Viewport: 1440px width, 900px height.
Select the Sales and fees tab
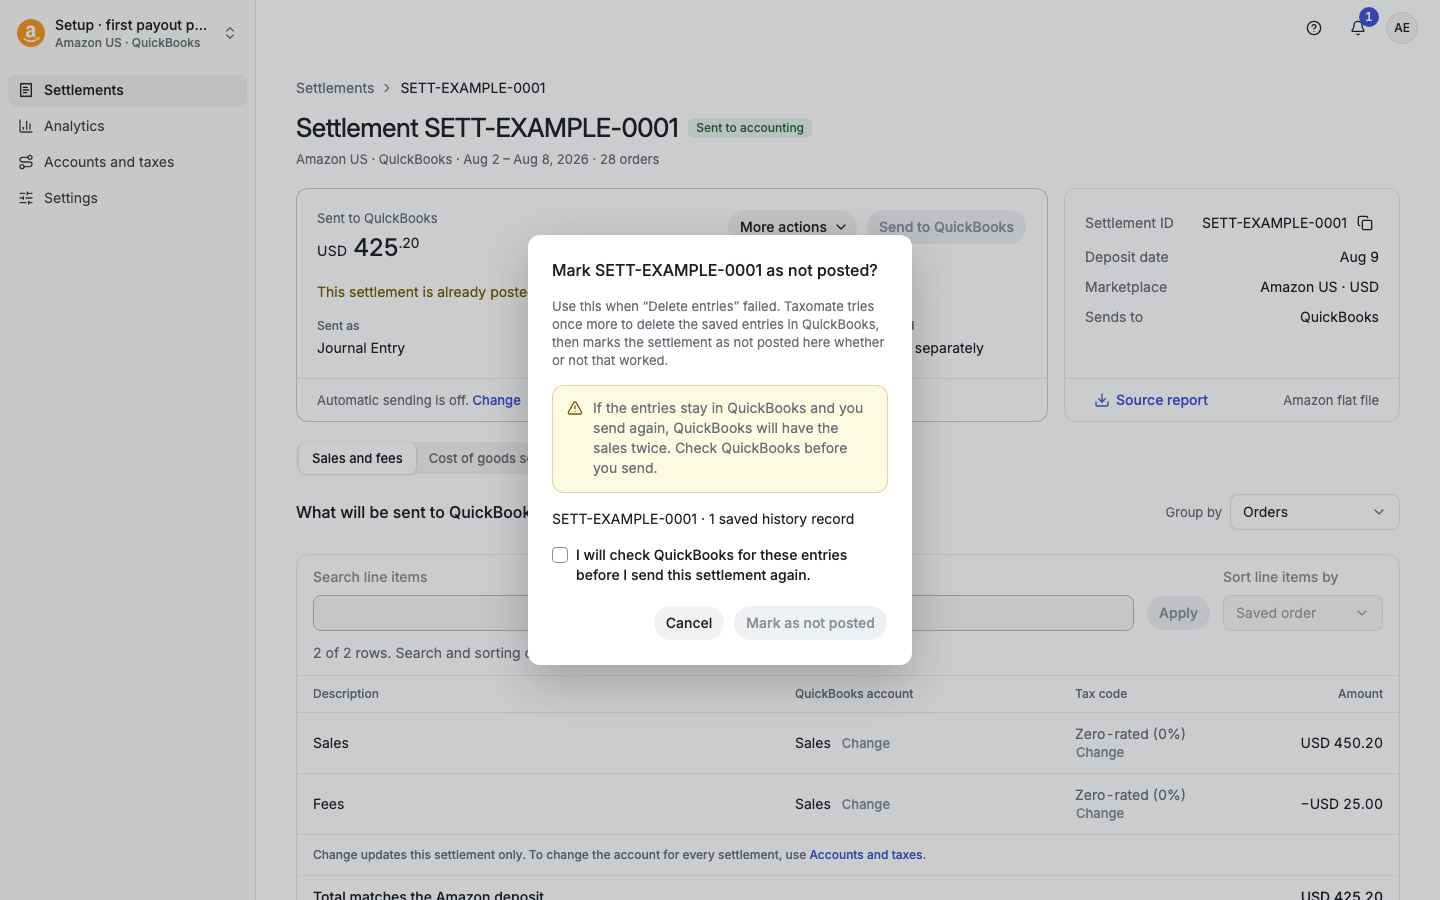[x=357, y=458]
